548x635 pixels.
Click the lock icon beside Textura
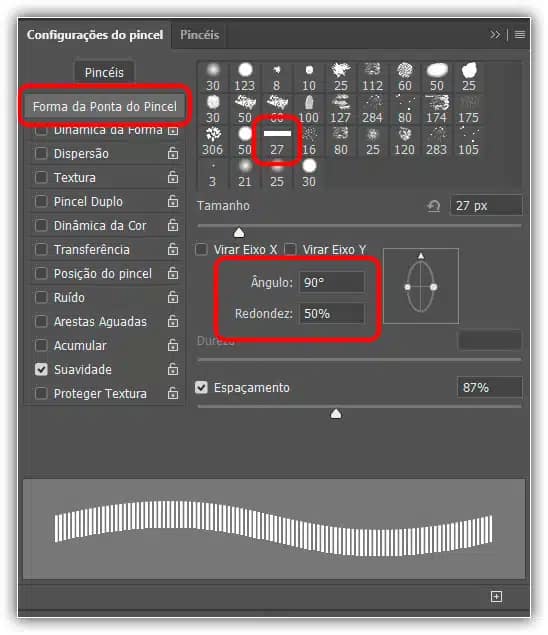[x=173, y=177]
